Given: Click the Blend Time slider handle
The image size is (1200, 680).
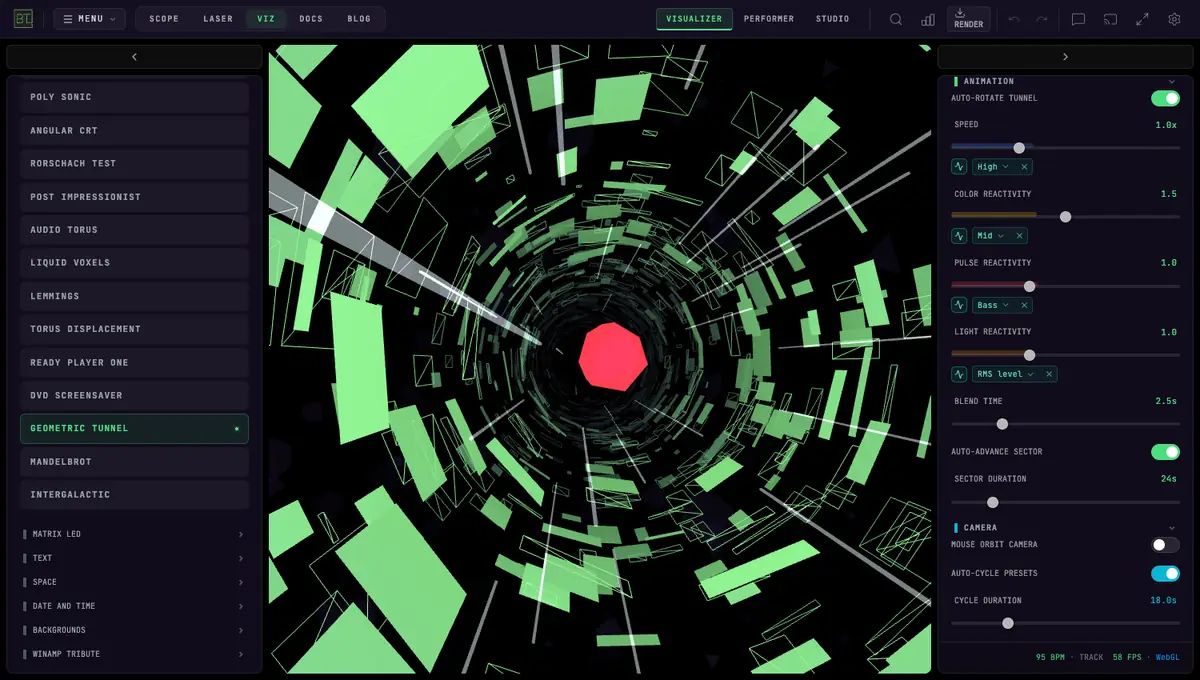Looking at the screenshot, I should coord(1002,424).
